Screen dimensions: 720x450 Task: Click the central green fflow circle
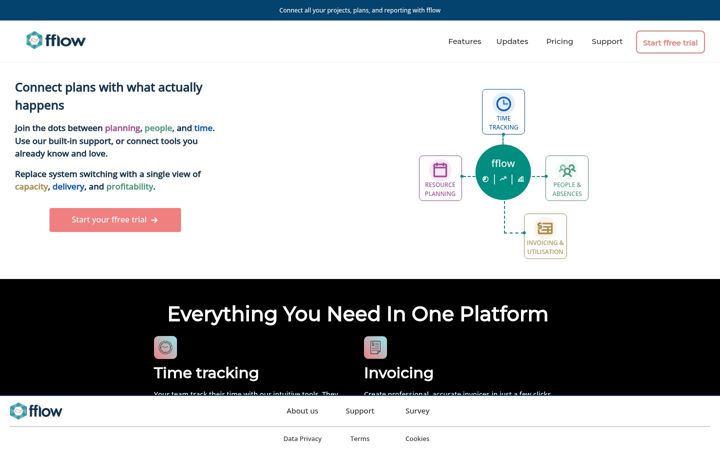(x=503, y=172)
